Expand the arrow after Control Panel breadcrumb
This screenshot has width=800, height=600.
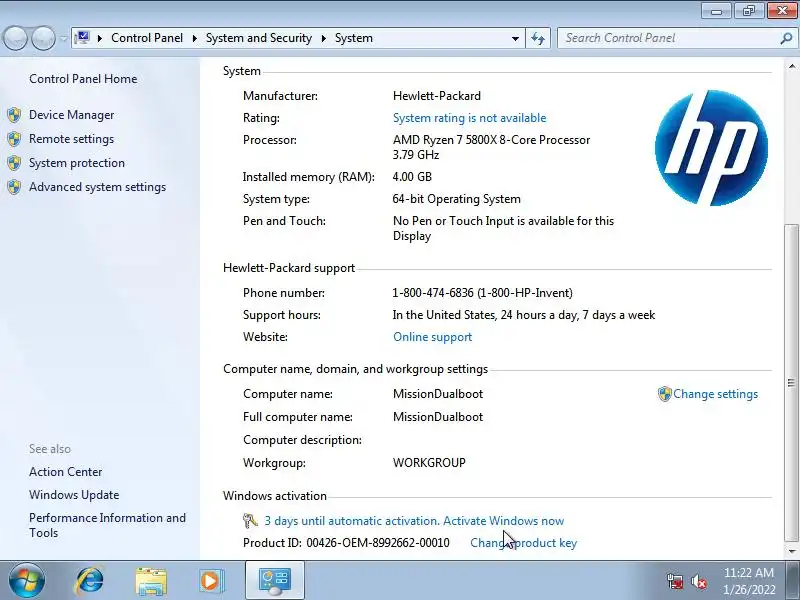pos(194,38)
